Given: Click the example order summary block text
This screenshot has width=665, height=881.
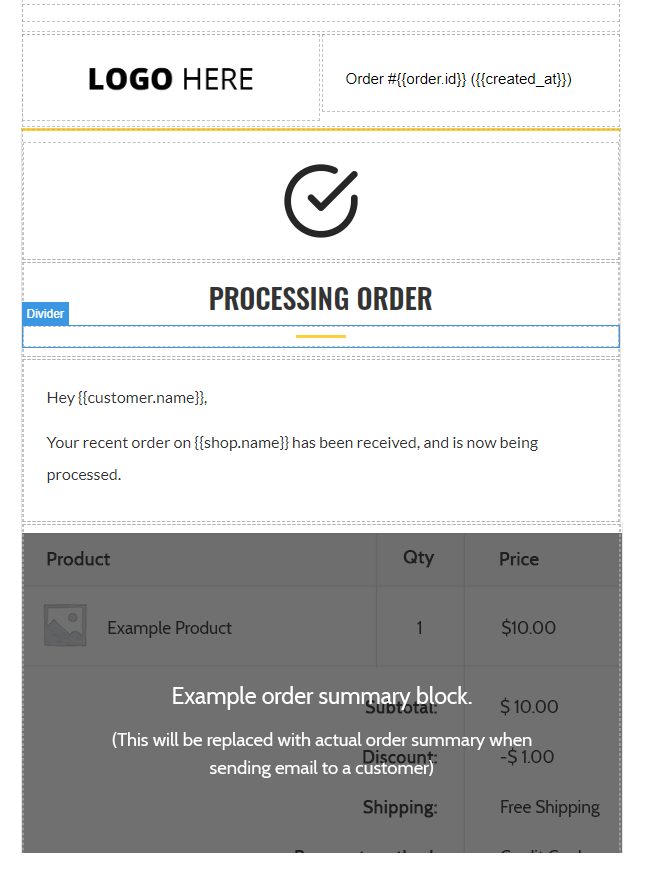Looking at the screenshot, I should tap(321, 695).
